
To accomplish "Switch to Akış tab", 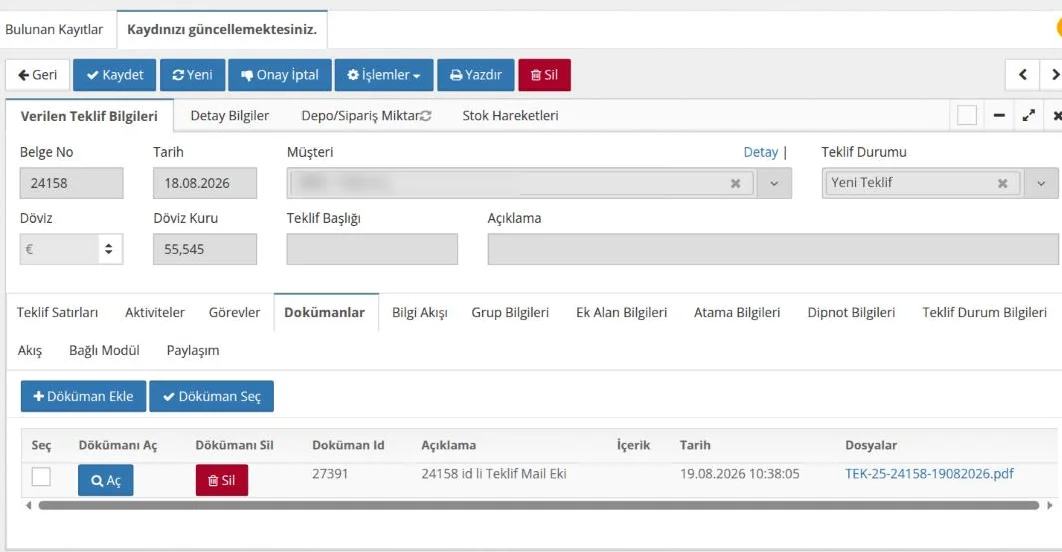I will tap(30, 350).
